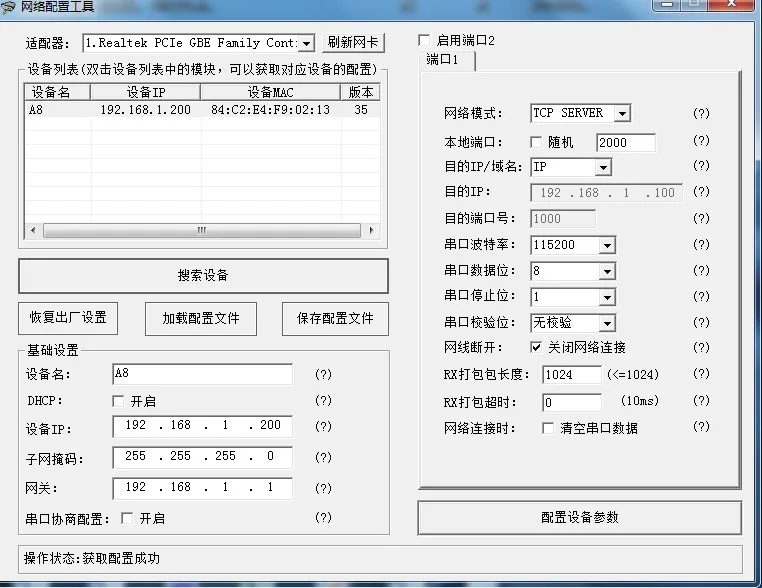Screen dimensions: 762x588
Task: Click the 网关 address field
Action: [x=203, y=488]
